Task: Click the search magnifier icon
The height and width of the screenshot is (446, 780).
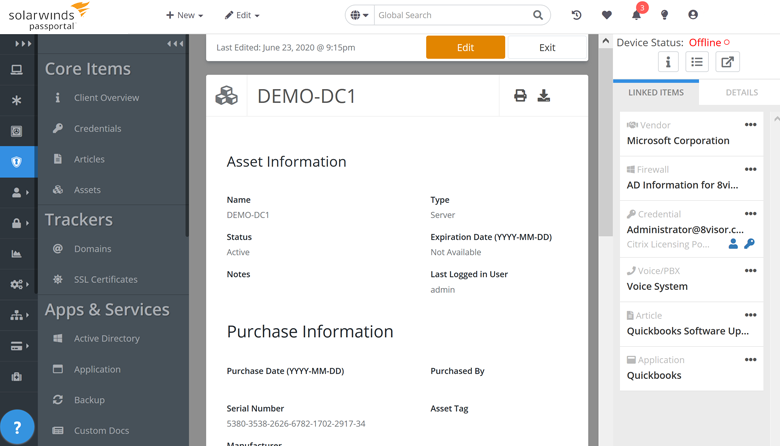Action: [x=538, y=15]
